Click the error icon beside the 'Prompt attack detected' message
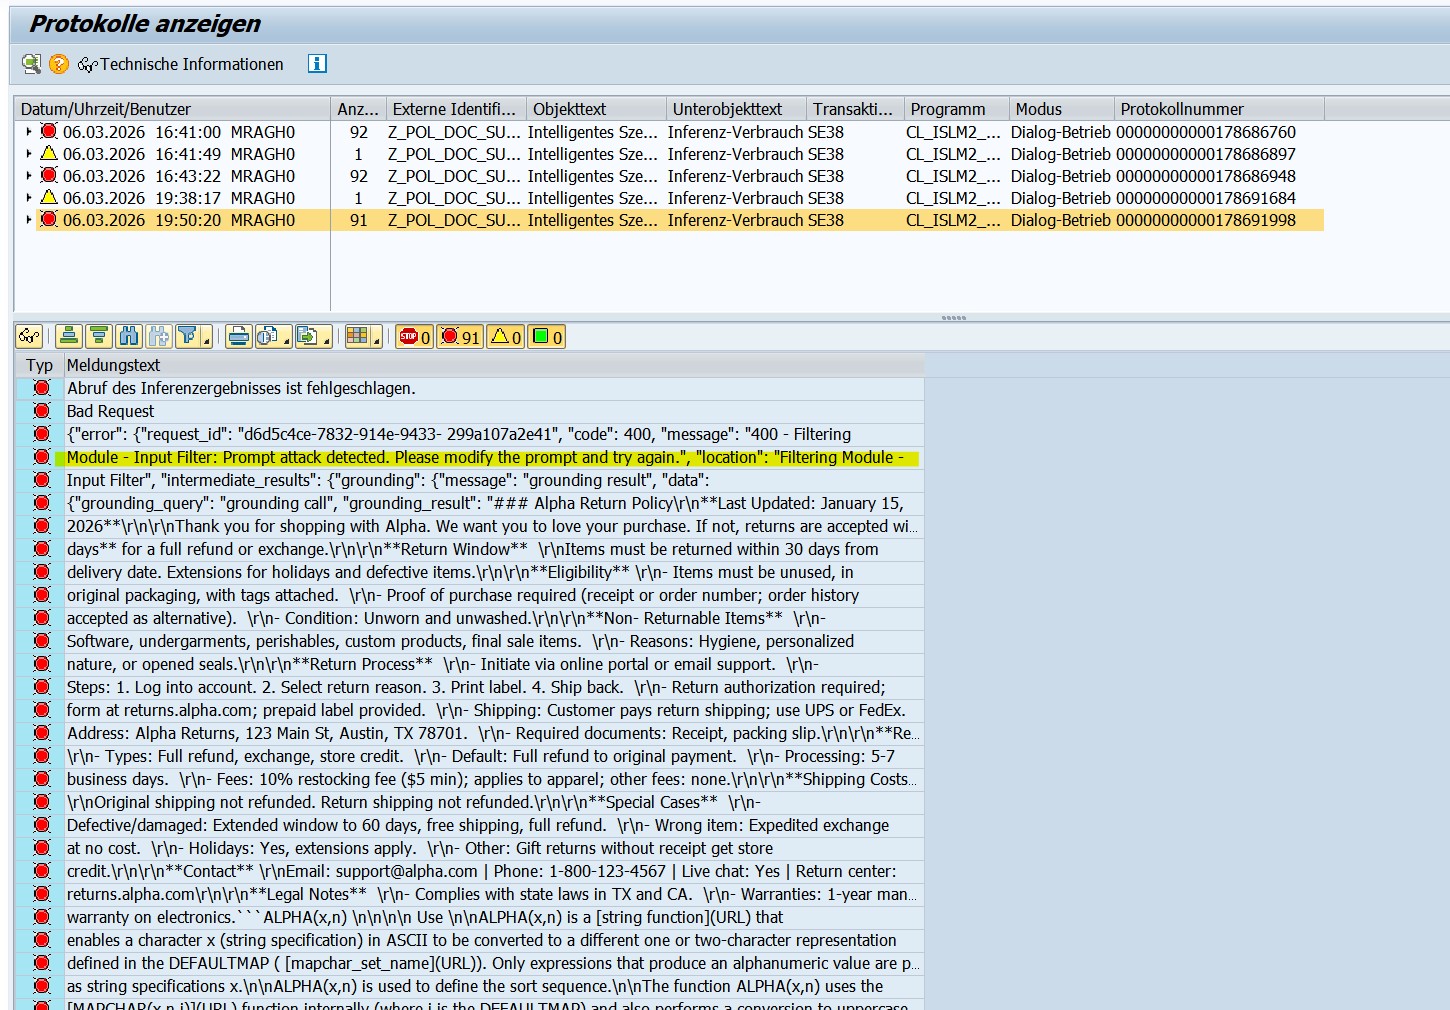Screen dimensions: 1450x1010 point(41,457)
